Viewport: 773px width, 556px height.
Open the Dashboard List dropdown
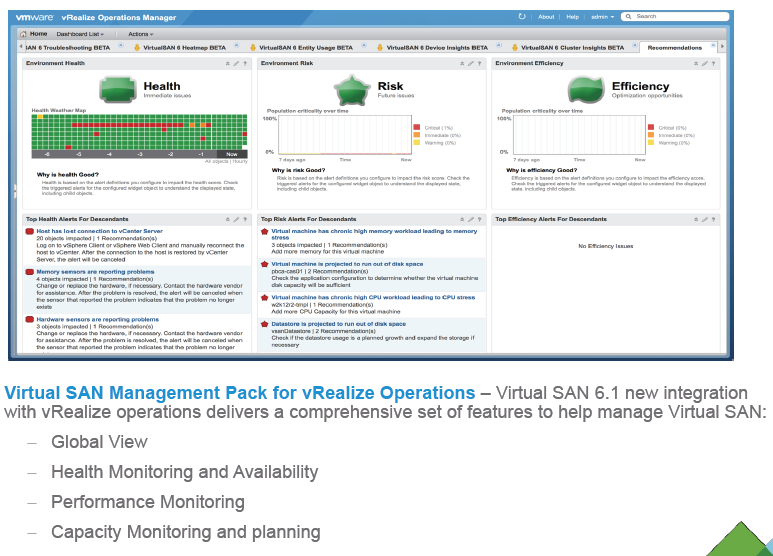[x=80, y=34]
